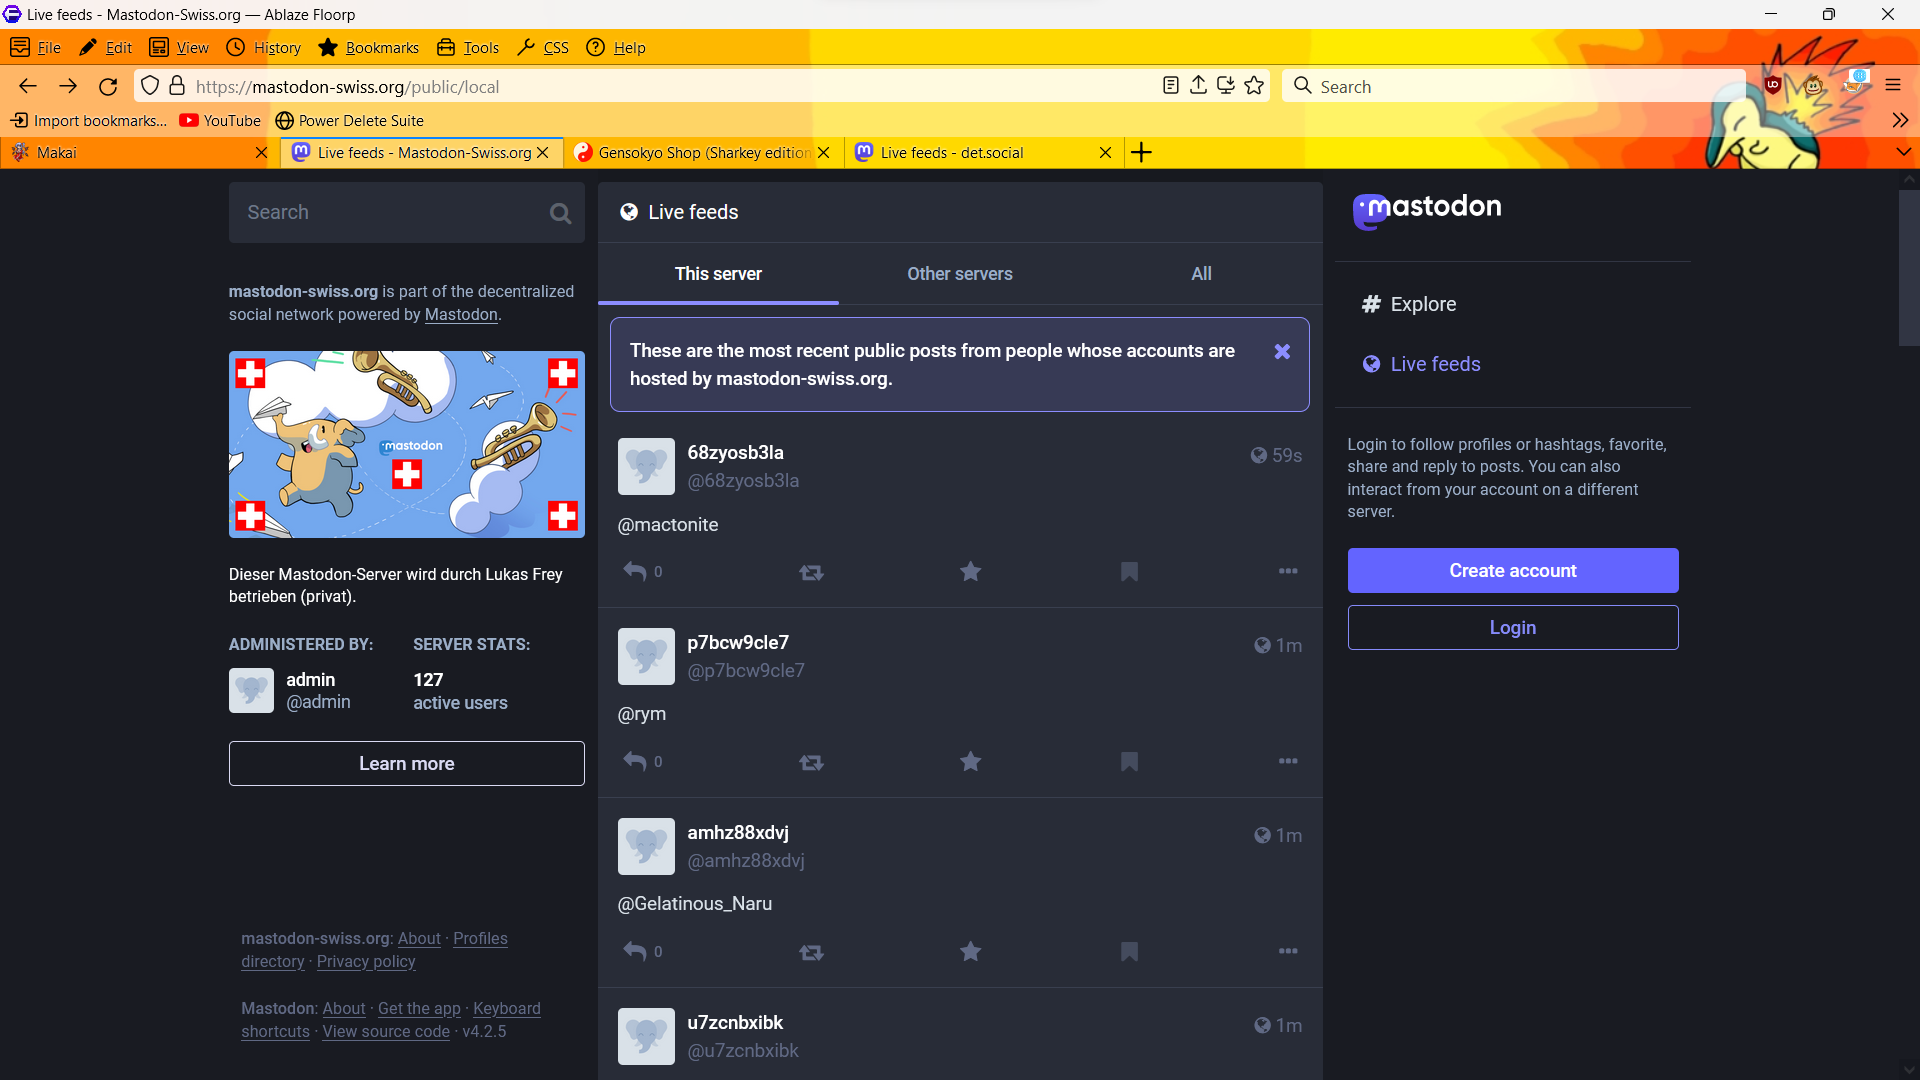Open the browser hamburger menu
Screen dimensions: 1920x1080
point(1893,86)
